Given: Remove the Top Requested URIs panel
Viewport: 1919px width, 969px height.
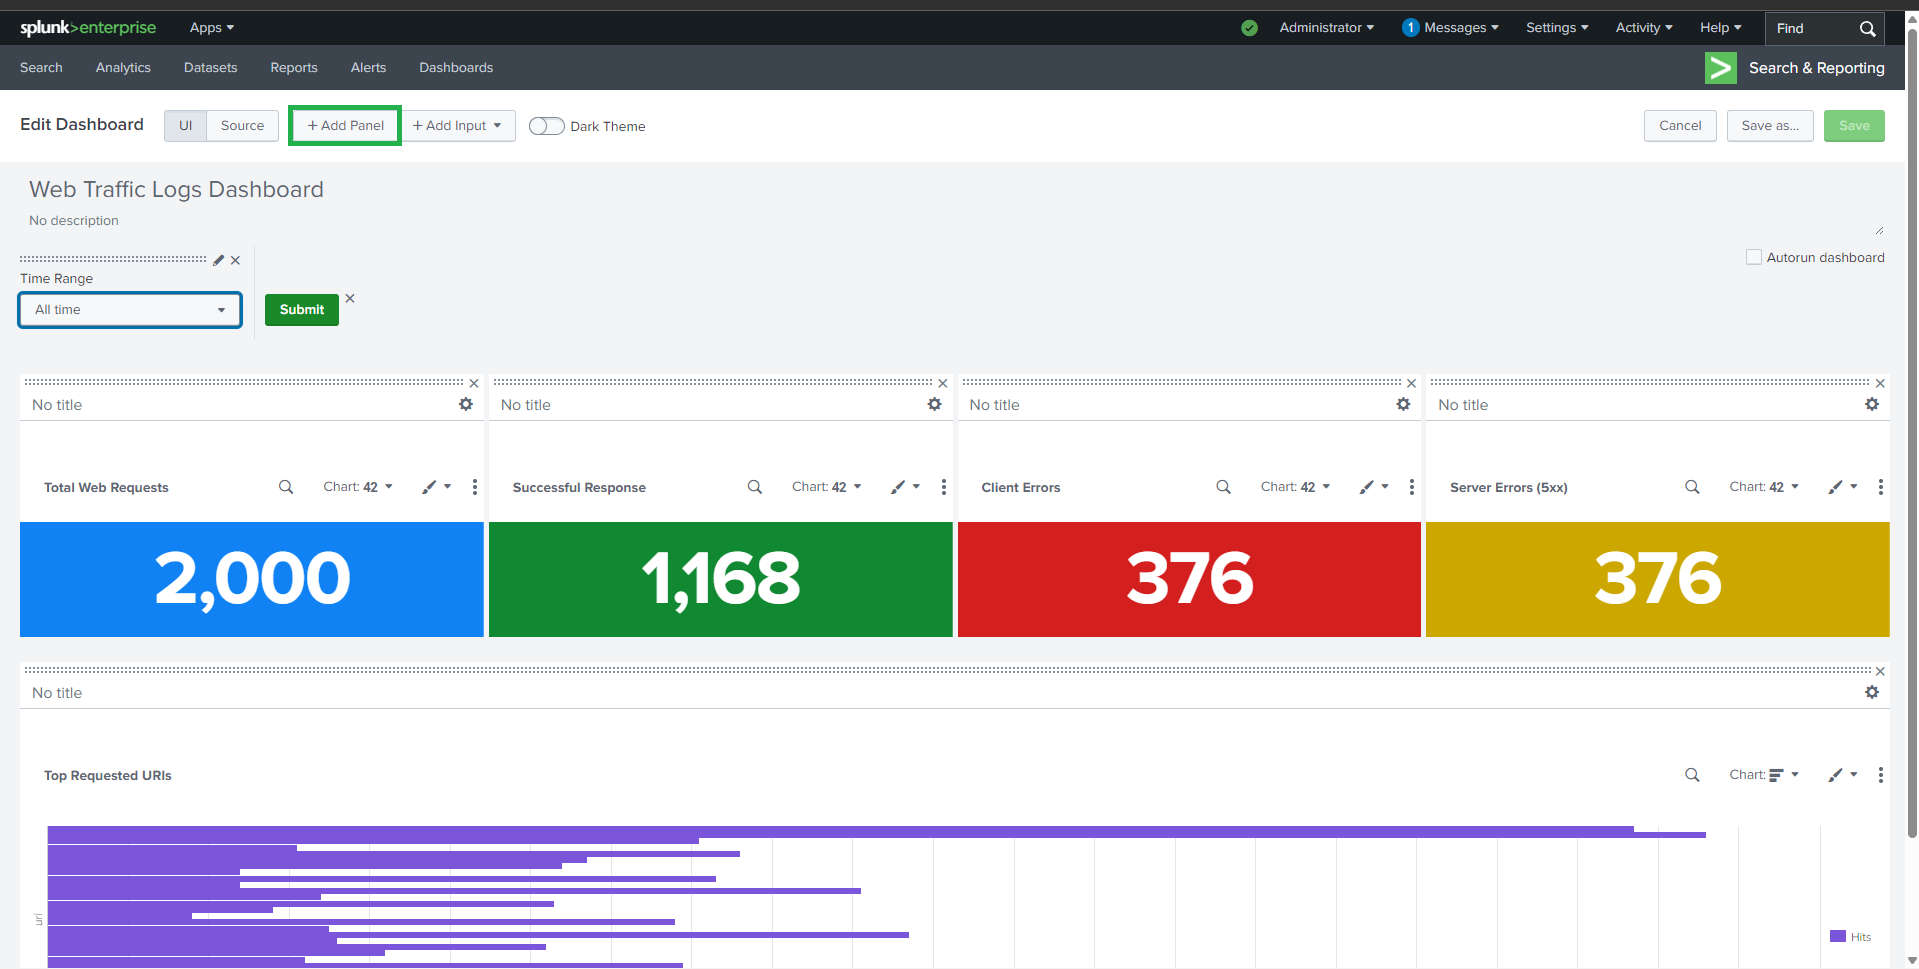Looking at the screenshot, I should (1880, 671).
